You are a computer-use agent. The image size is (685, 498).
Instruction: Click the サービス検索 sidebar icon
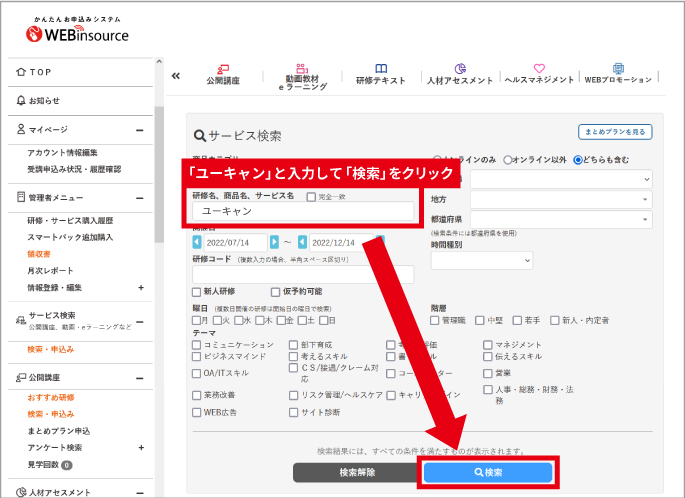(x=21, y=321)
